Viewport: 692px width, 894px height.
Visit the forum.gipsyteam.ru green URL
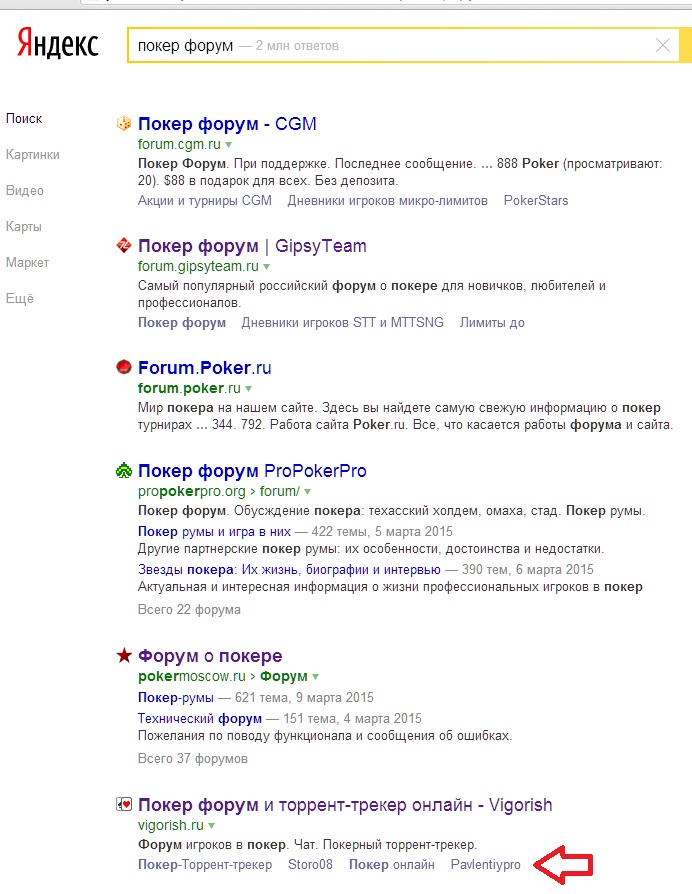[198, 266]
